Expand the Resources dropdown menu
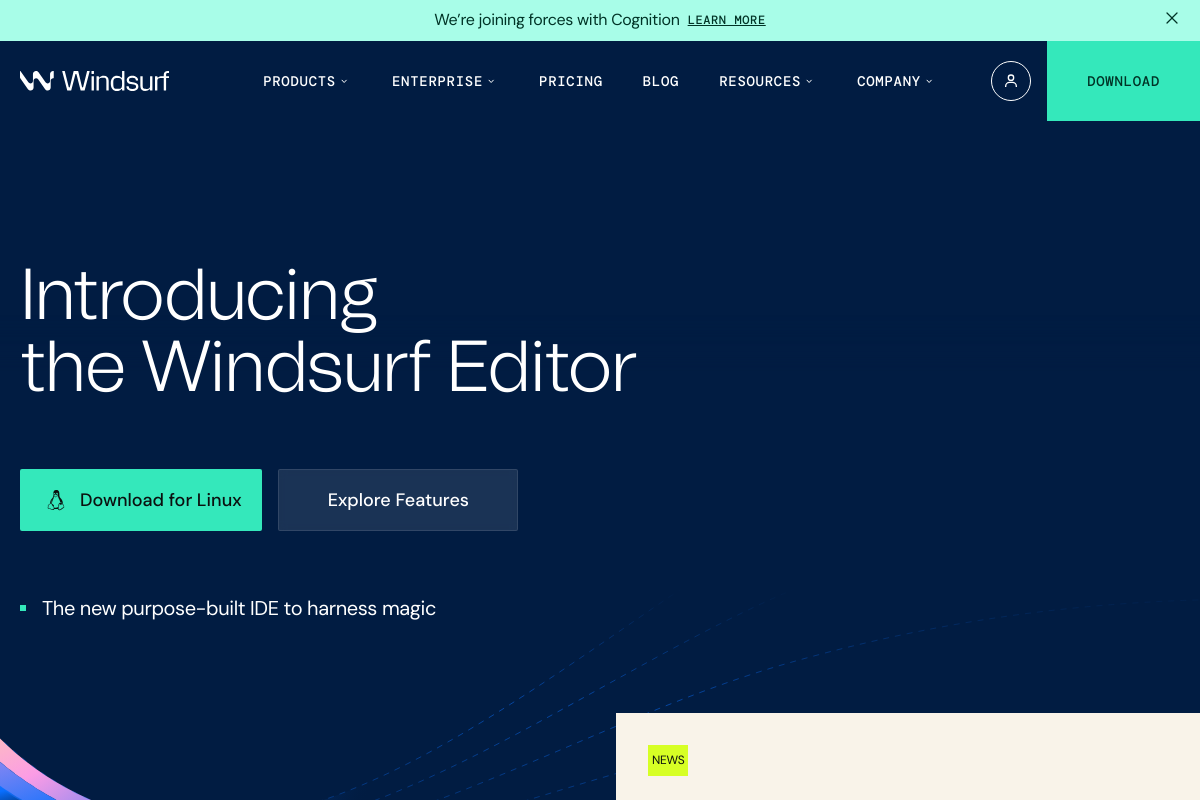Viewport: 1200px width, 800px height. click(766, 81)
